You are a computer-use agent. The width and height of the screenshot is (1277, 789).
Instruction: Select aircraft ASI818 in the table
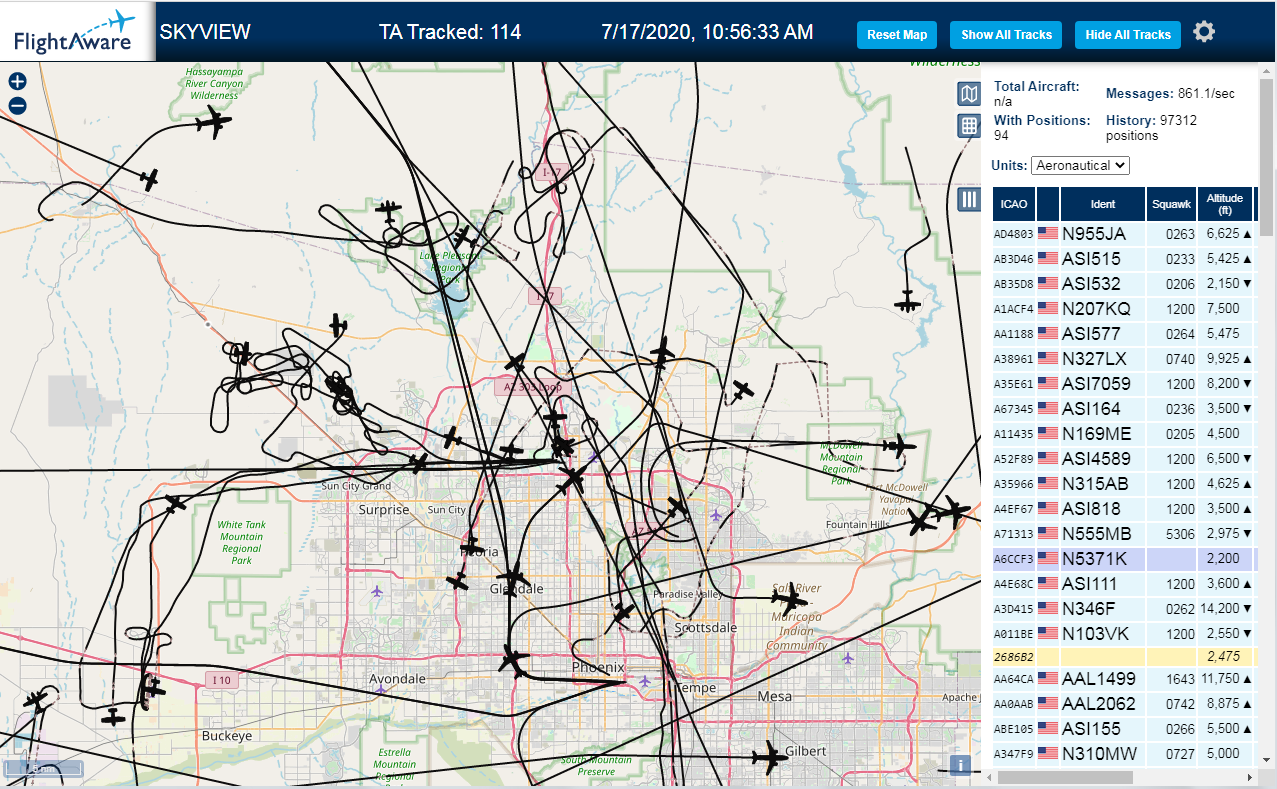[1125, 509]
